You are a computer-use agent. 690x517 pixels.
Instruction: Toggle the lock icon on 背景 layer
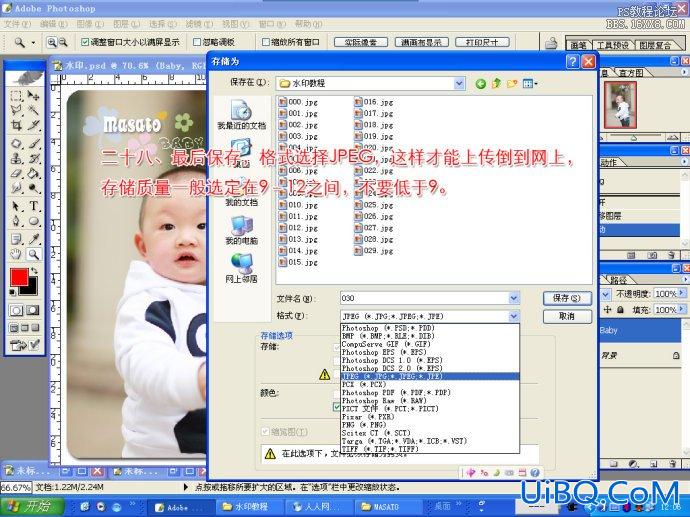coord(676,355)
